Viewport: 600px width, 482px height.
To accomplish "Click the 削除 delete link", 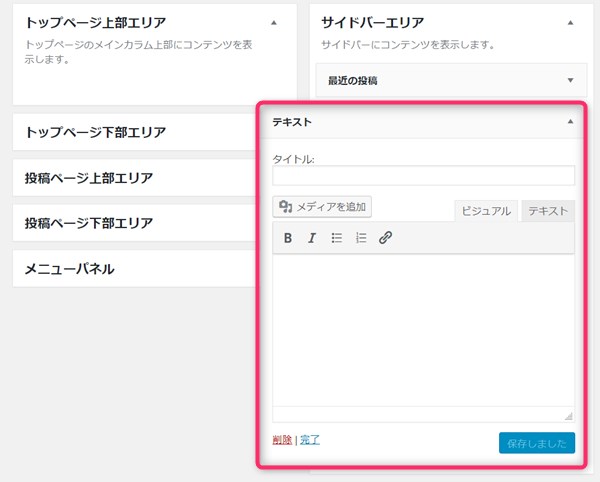I will click(x=282, y=440).
